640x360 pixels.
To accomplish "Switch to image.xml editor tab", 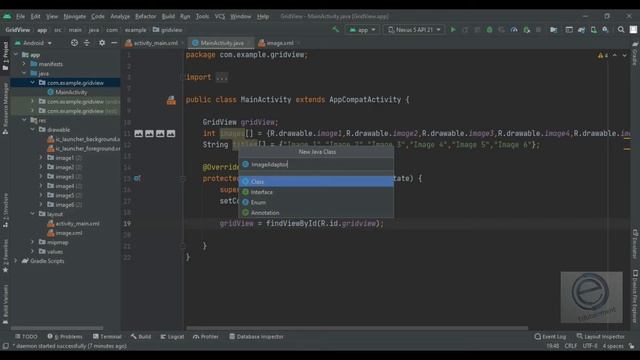I will click(280, 43).
